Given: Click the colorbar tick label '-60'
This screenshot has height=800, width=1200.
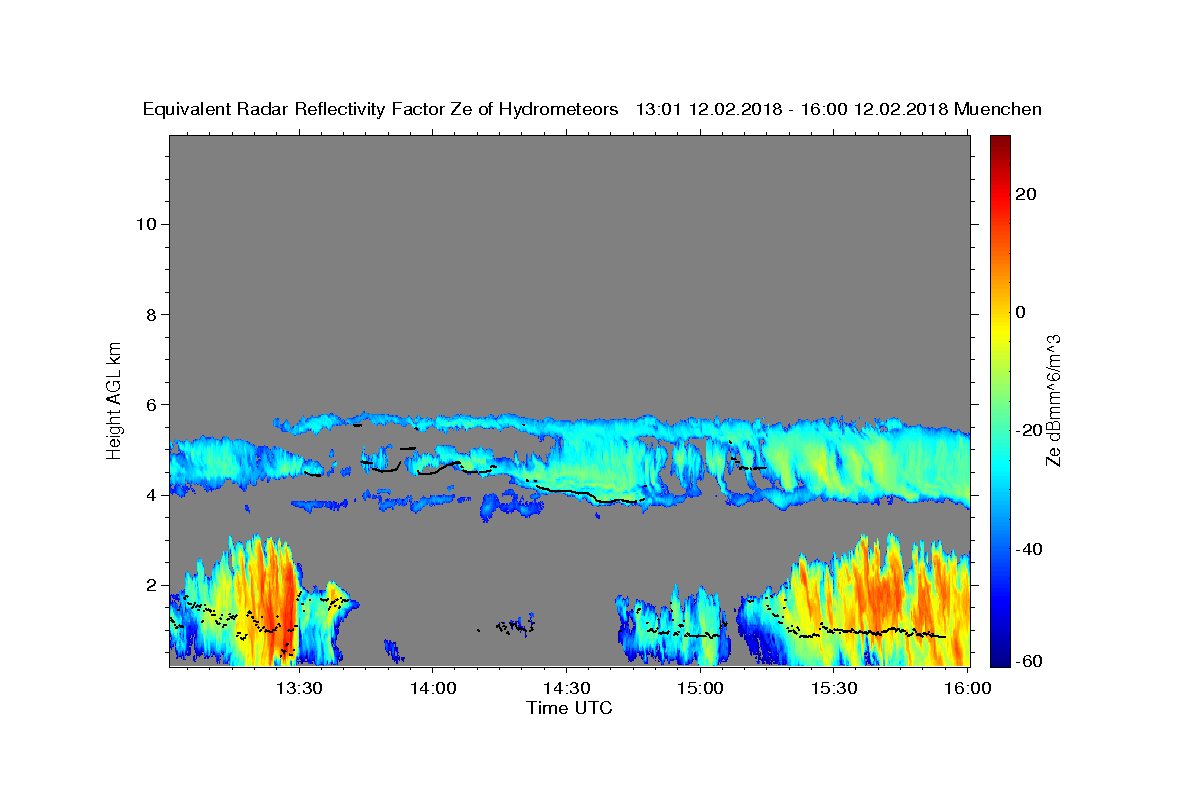Looking at the screenshot, I should [x=1029, y=660].
